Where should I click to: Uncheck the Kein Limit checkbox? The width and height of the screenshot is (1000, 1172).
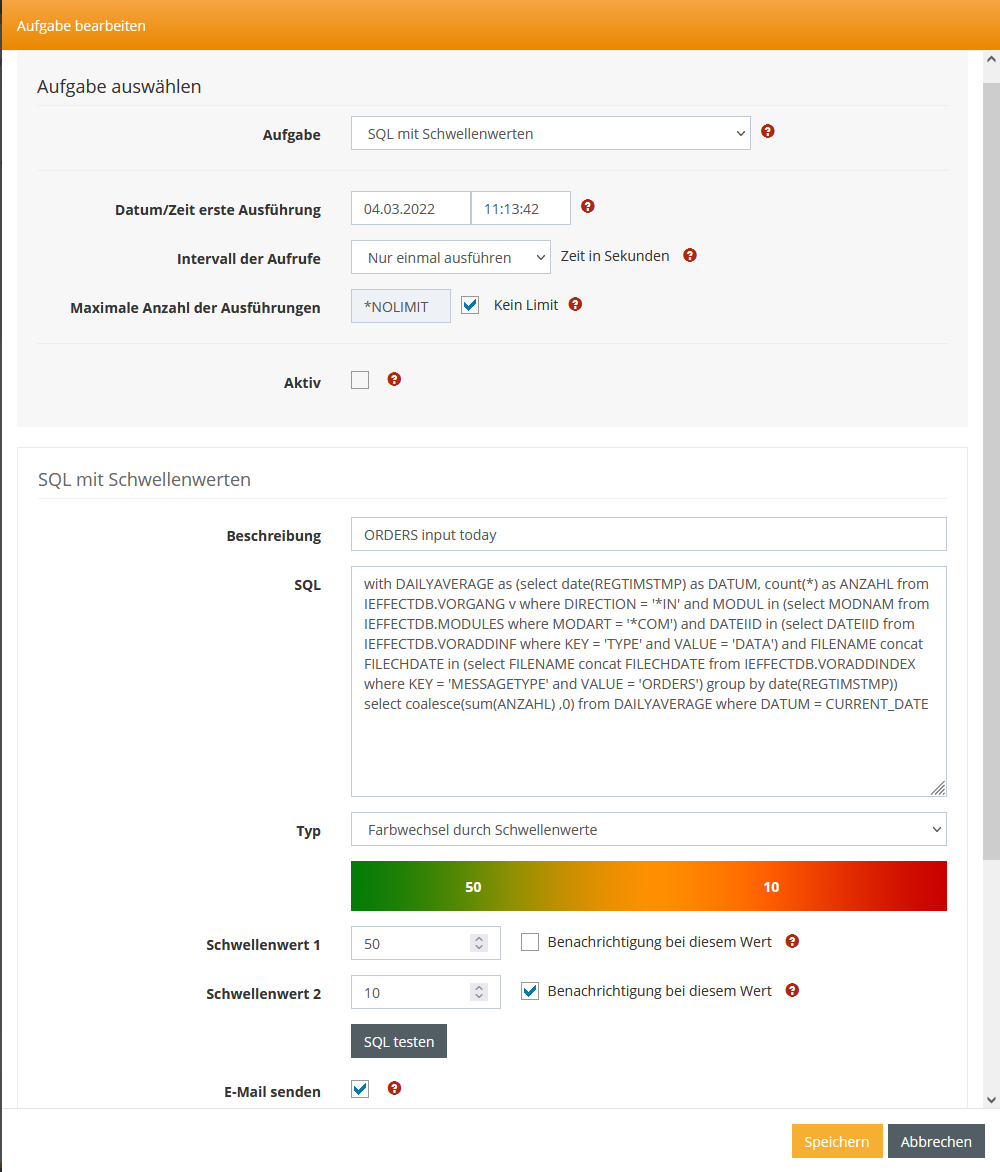click(x=470, y=305)
